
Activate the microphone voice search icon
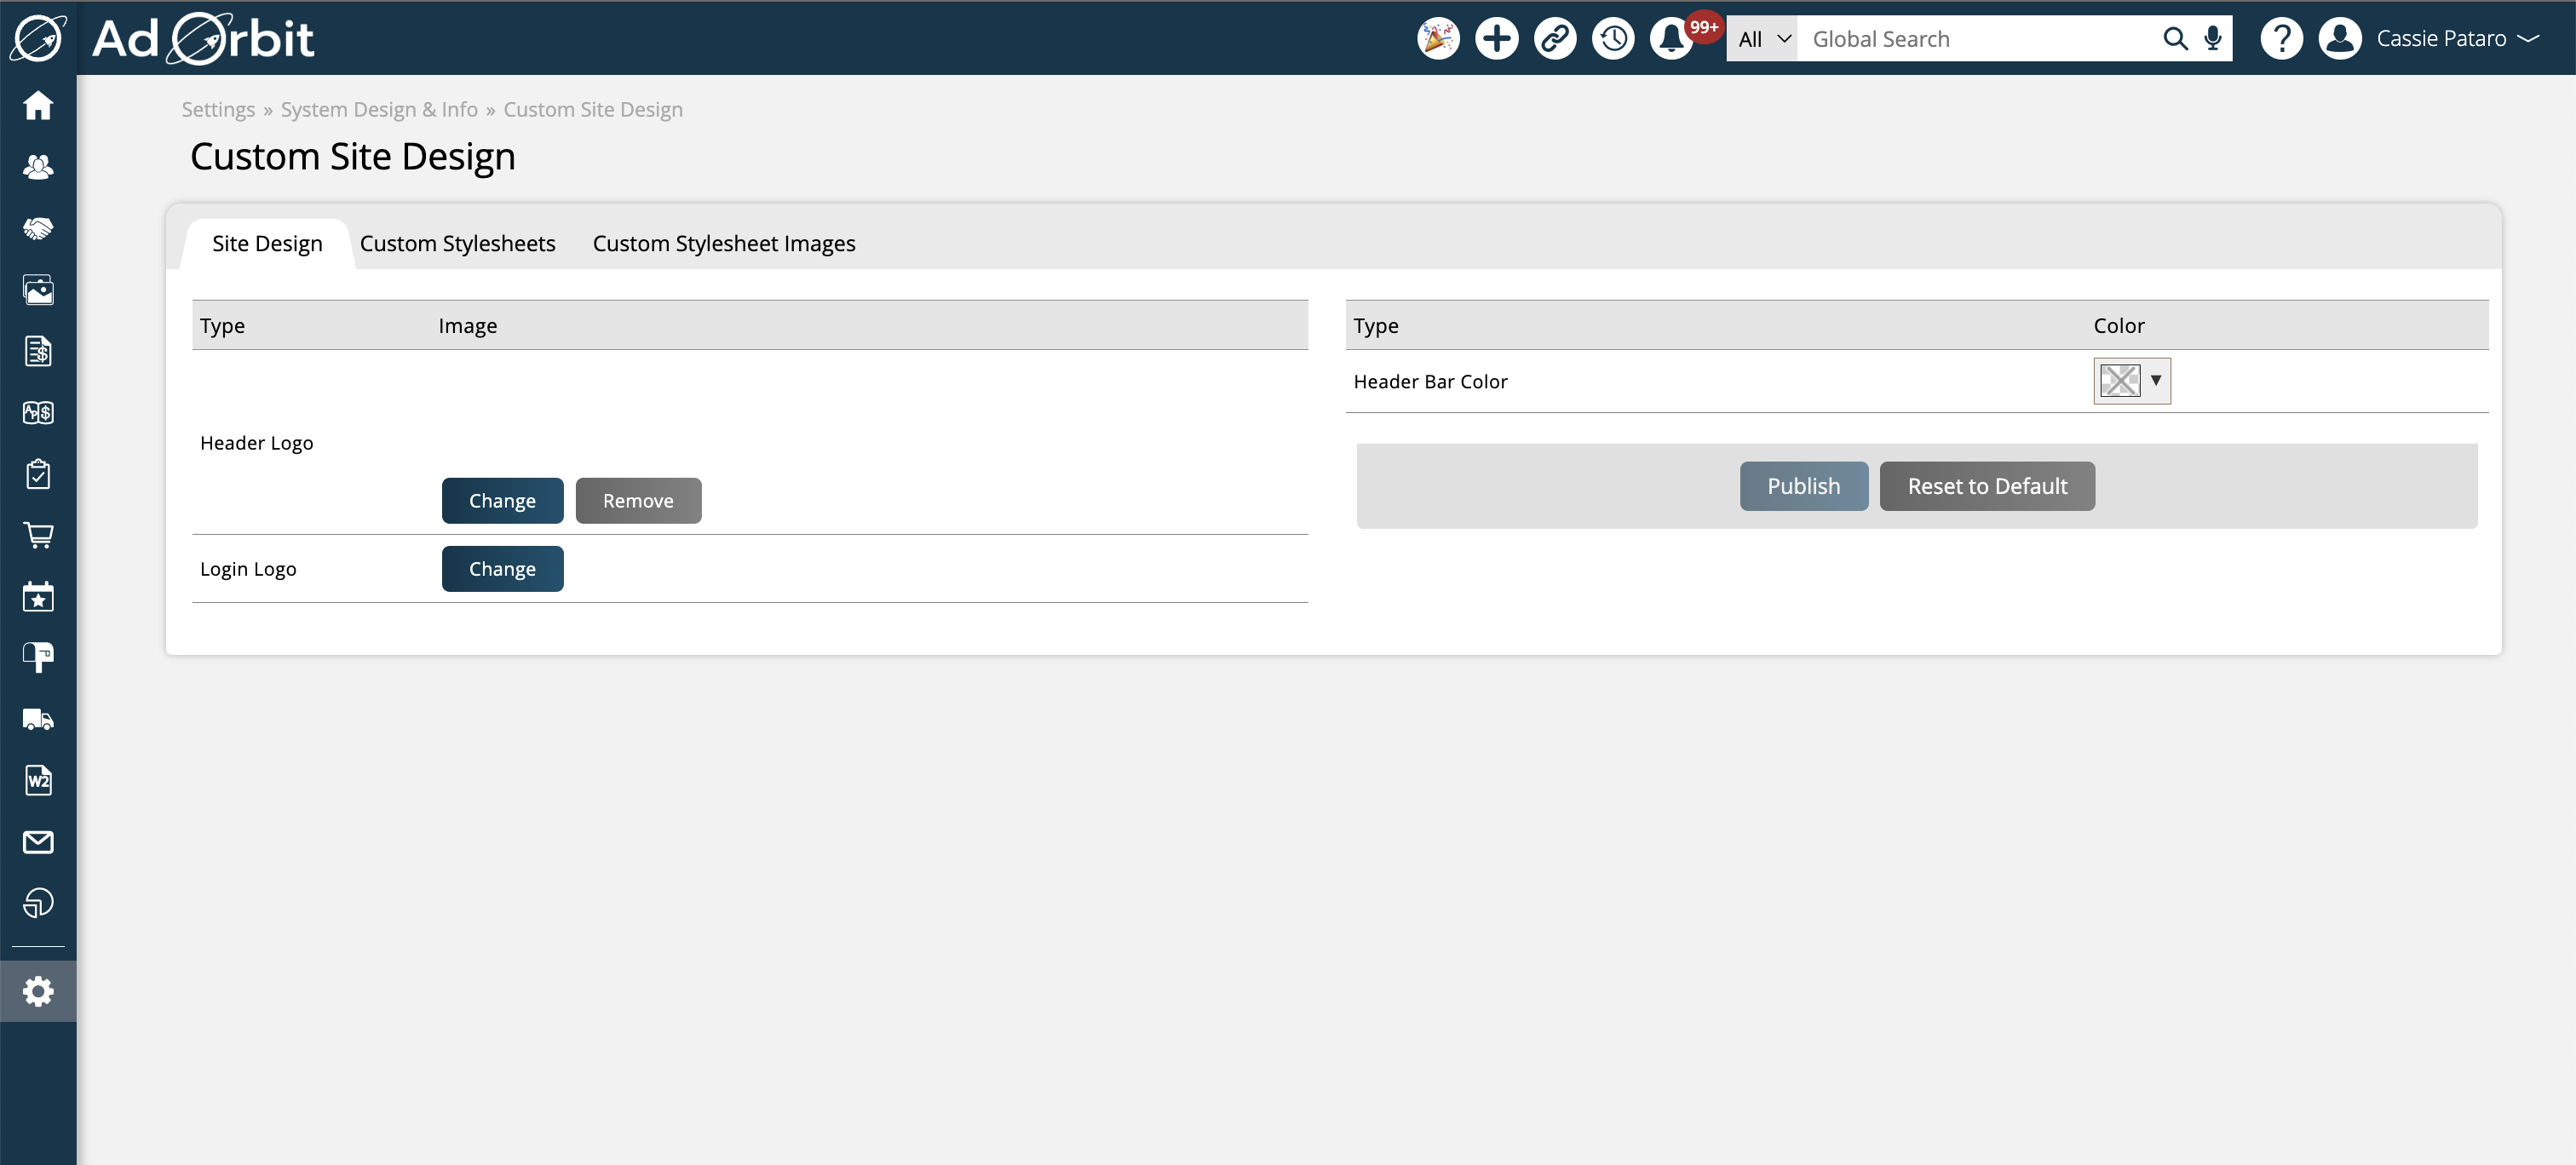coord(2213,38)
